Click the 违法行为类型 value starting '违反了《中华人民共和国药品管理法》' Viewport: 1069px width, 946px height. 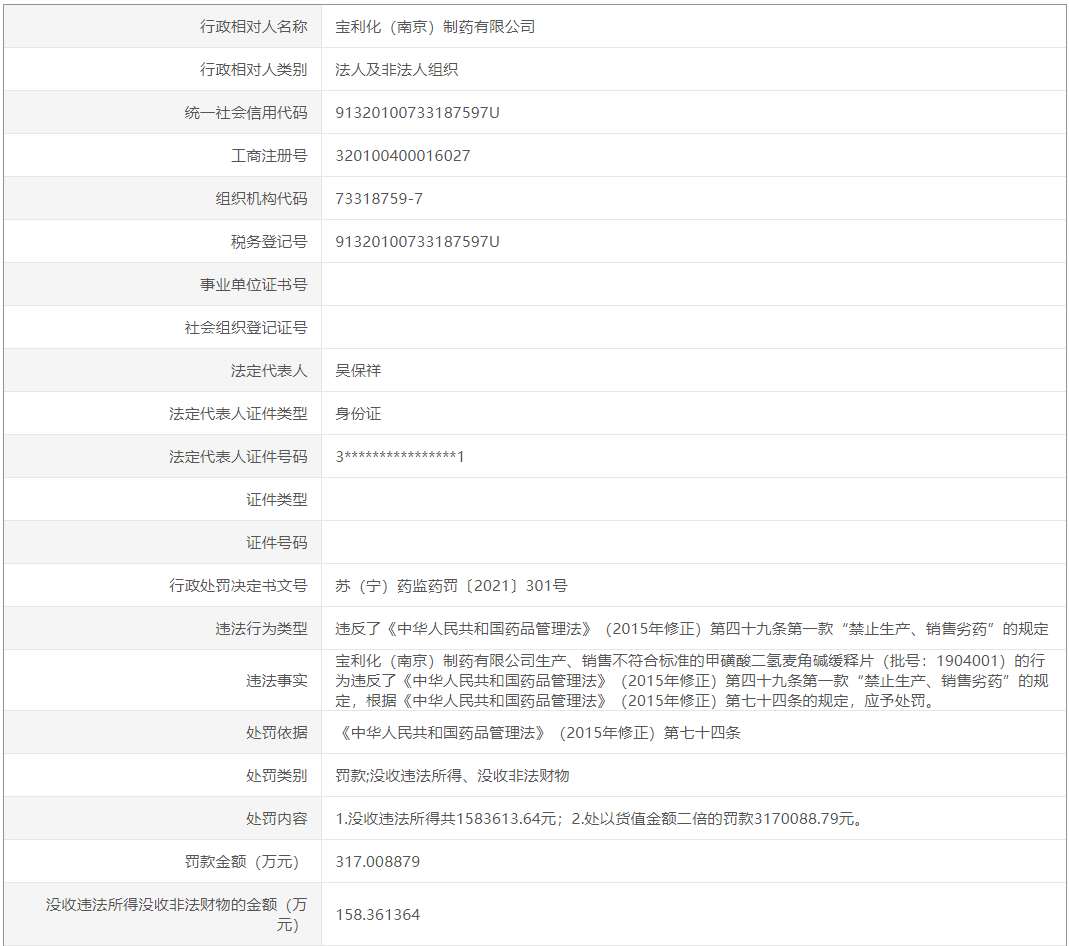[x=692, y=628]
